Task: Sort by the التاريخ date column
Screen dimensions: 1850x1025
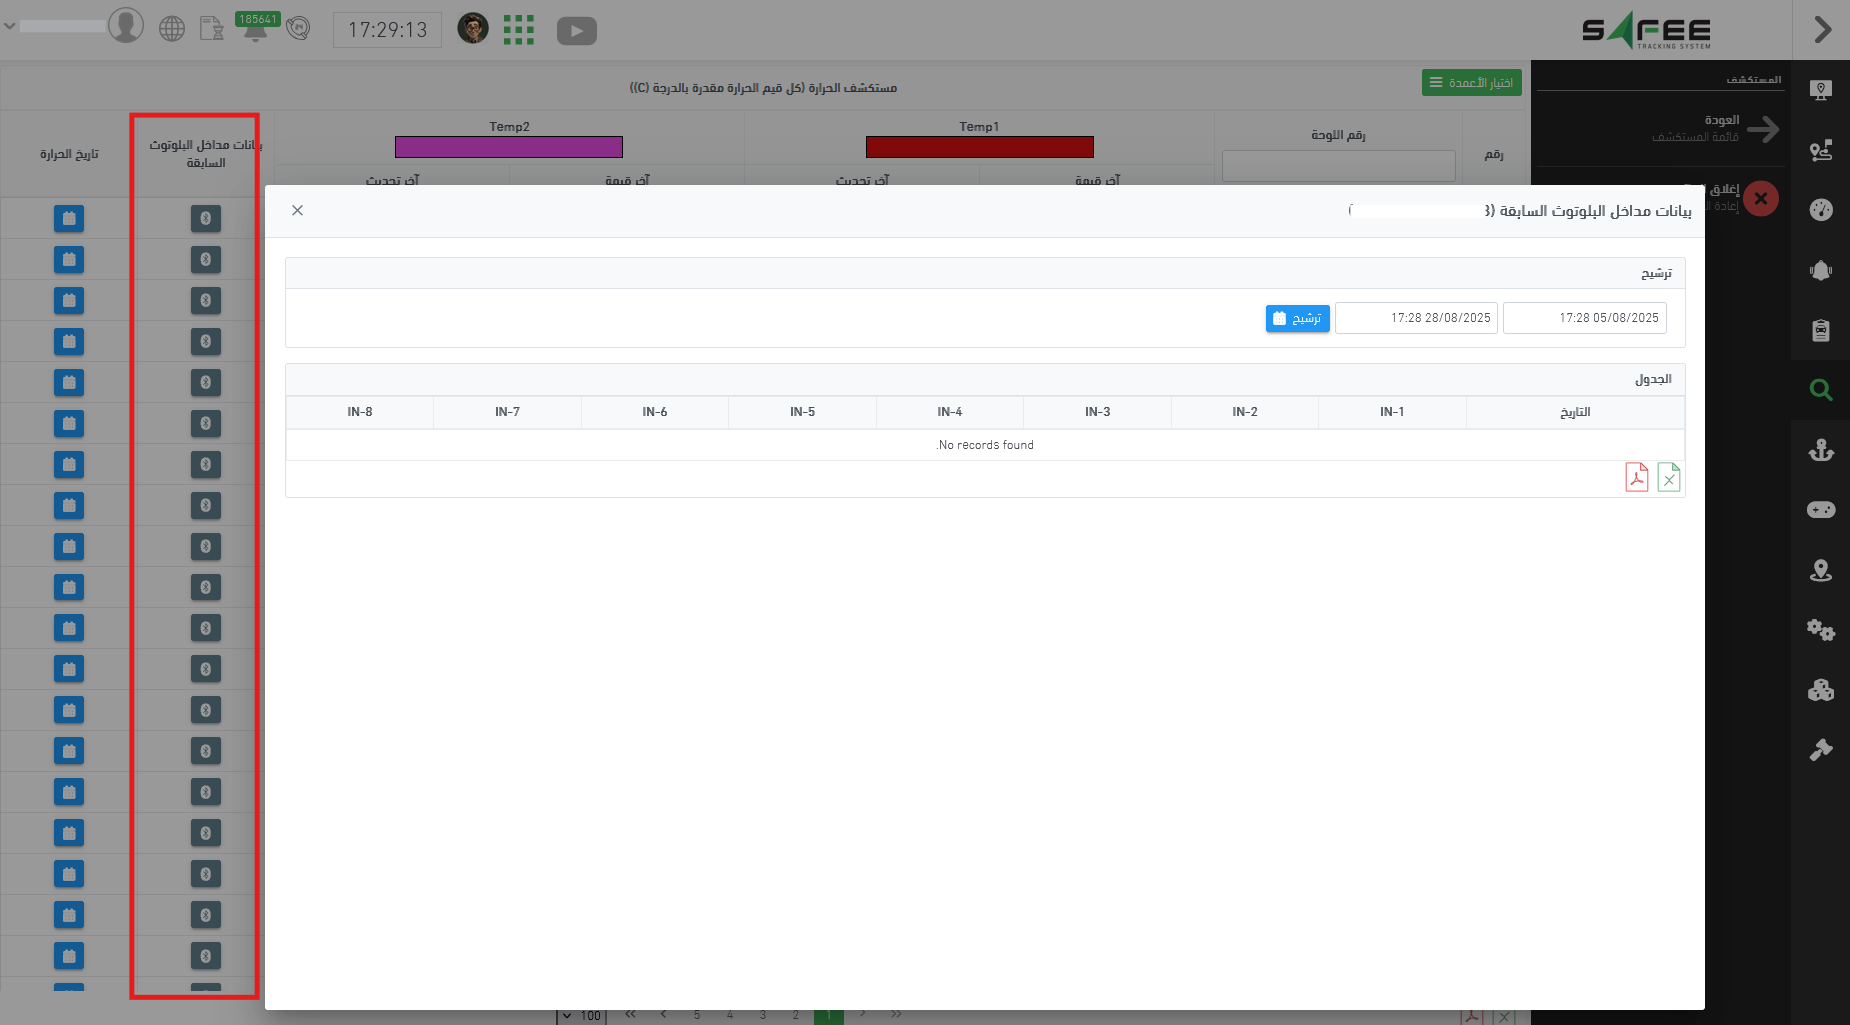Action: pos(1574,412)
